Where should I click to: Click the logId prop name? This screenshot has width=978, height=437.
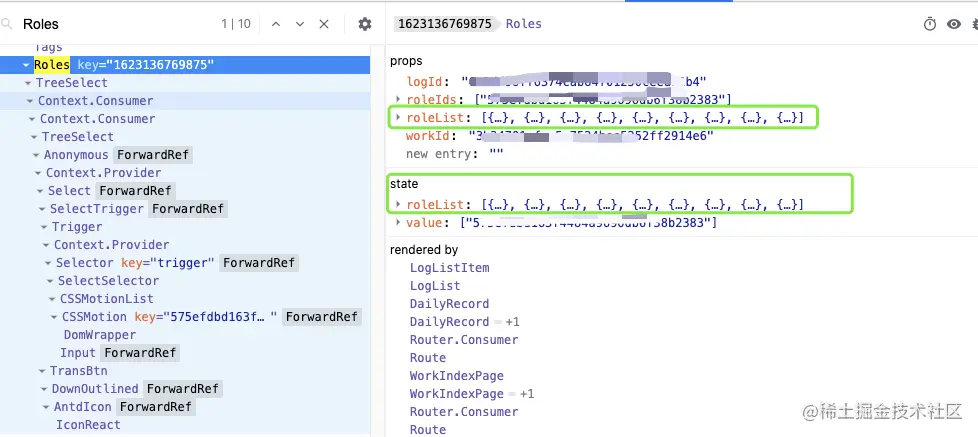(427, 82)
